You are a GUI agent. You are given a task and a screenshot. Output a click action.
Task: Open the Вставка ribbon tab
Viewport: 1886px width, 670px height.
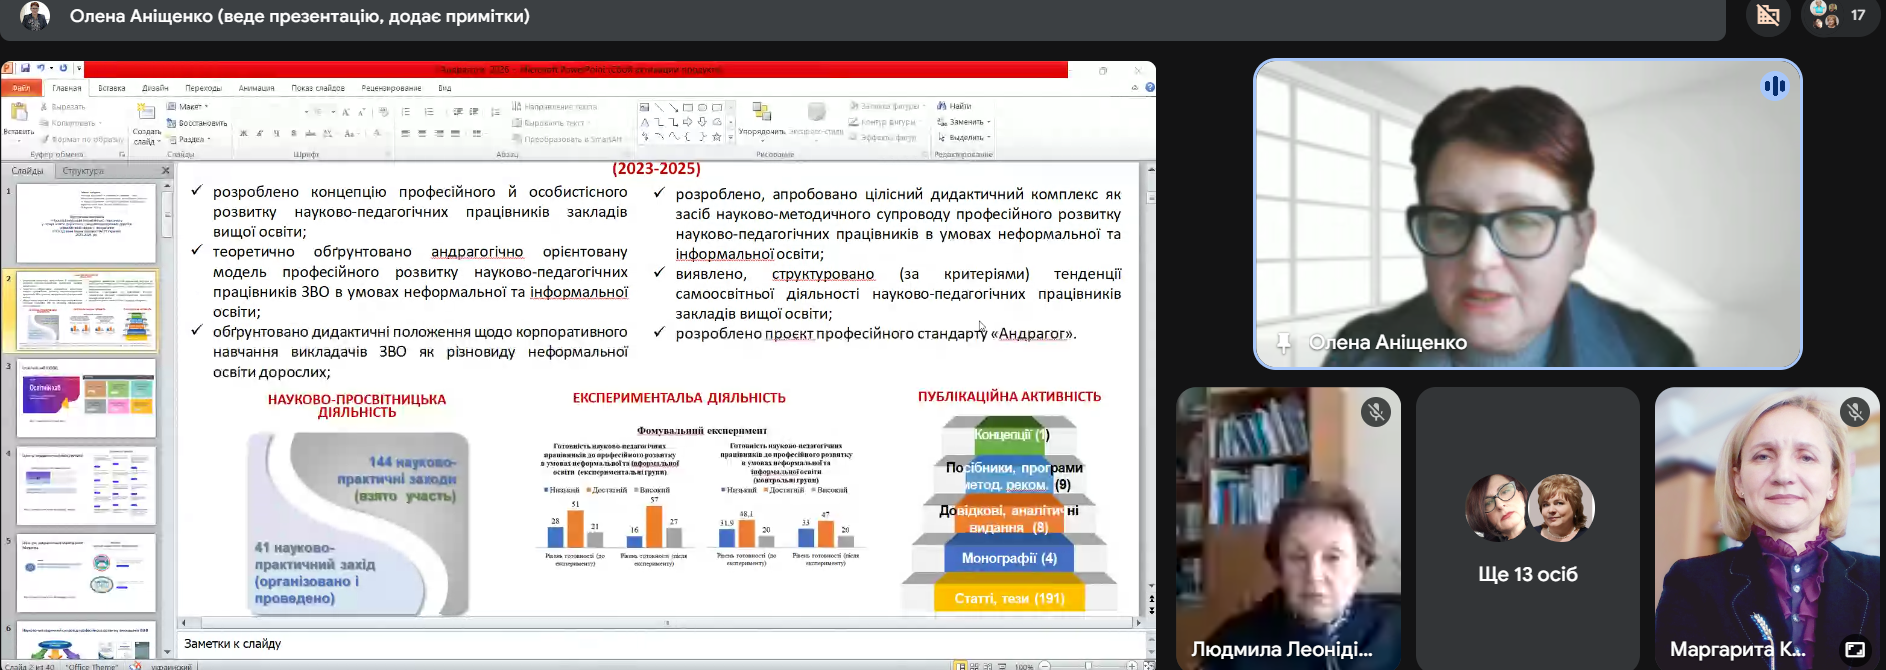click(112, 88)
